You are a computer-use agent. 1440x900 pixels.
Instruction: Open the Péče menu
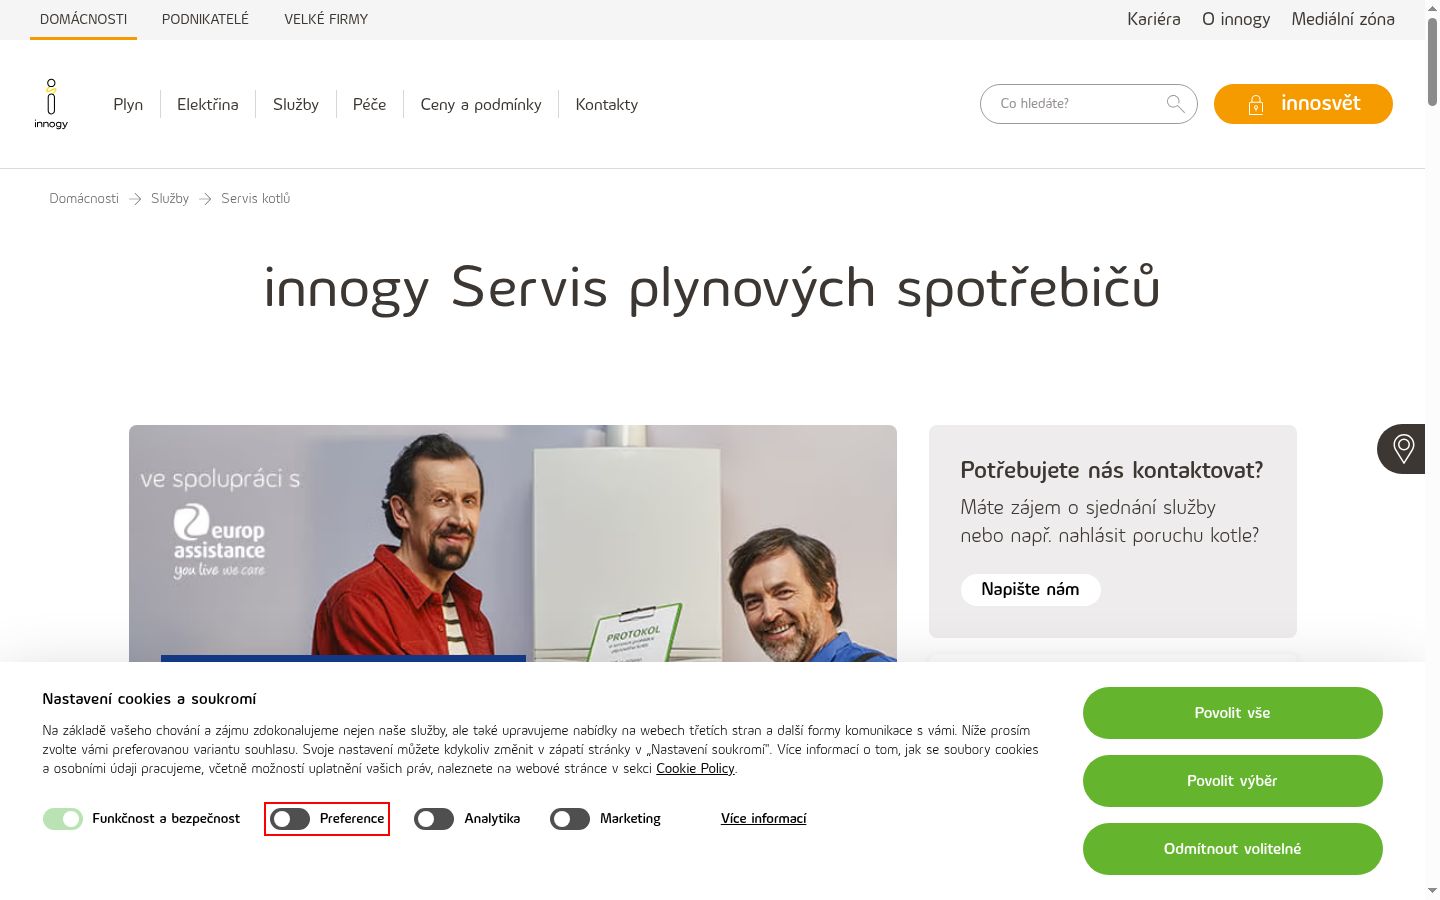click(369, 104)
